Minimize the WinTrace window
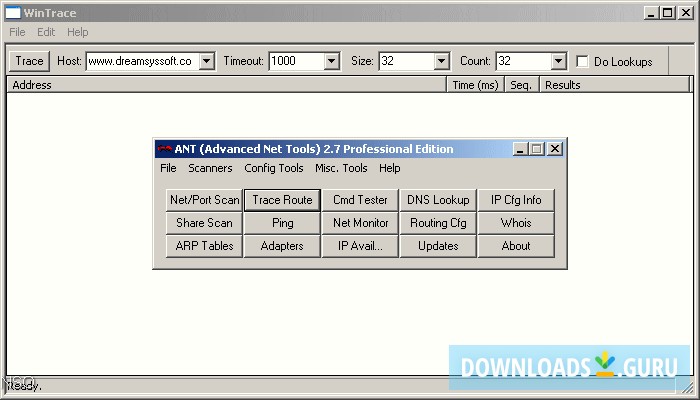700x400 pixels. pyautogui.click(x=652, y=13)
